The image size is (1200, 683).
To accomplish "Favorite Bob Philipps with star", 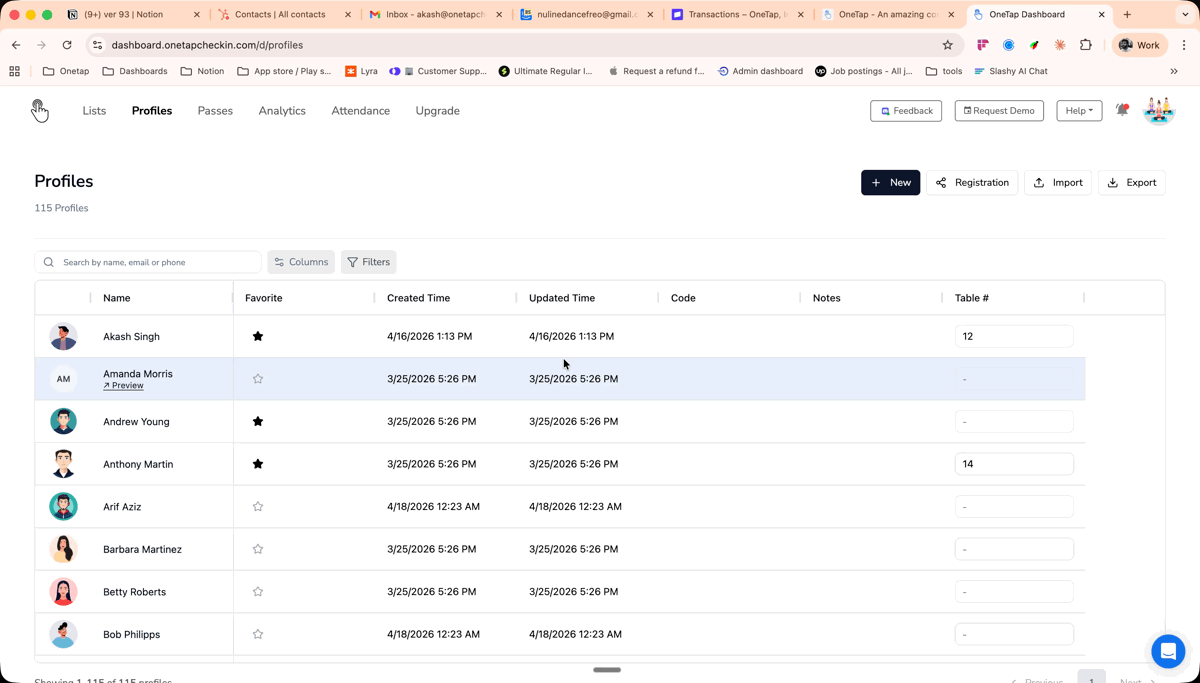I will click(258, 634).
